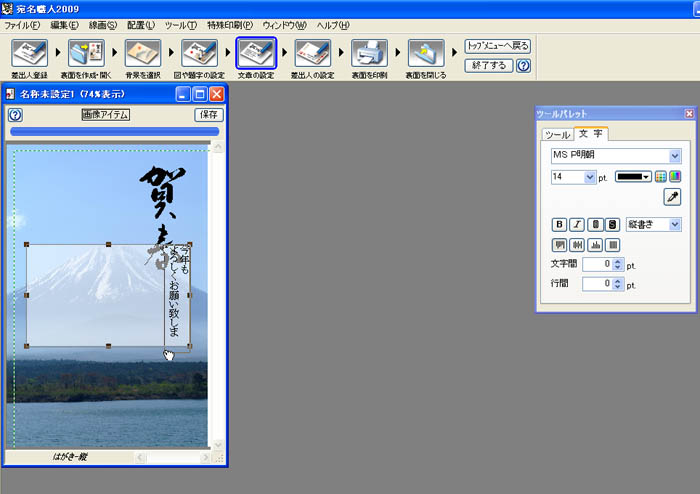Open the 図や題字の設定 step icon
Viewport: 700px width, 494px height.
(x=199, y=55)
